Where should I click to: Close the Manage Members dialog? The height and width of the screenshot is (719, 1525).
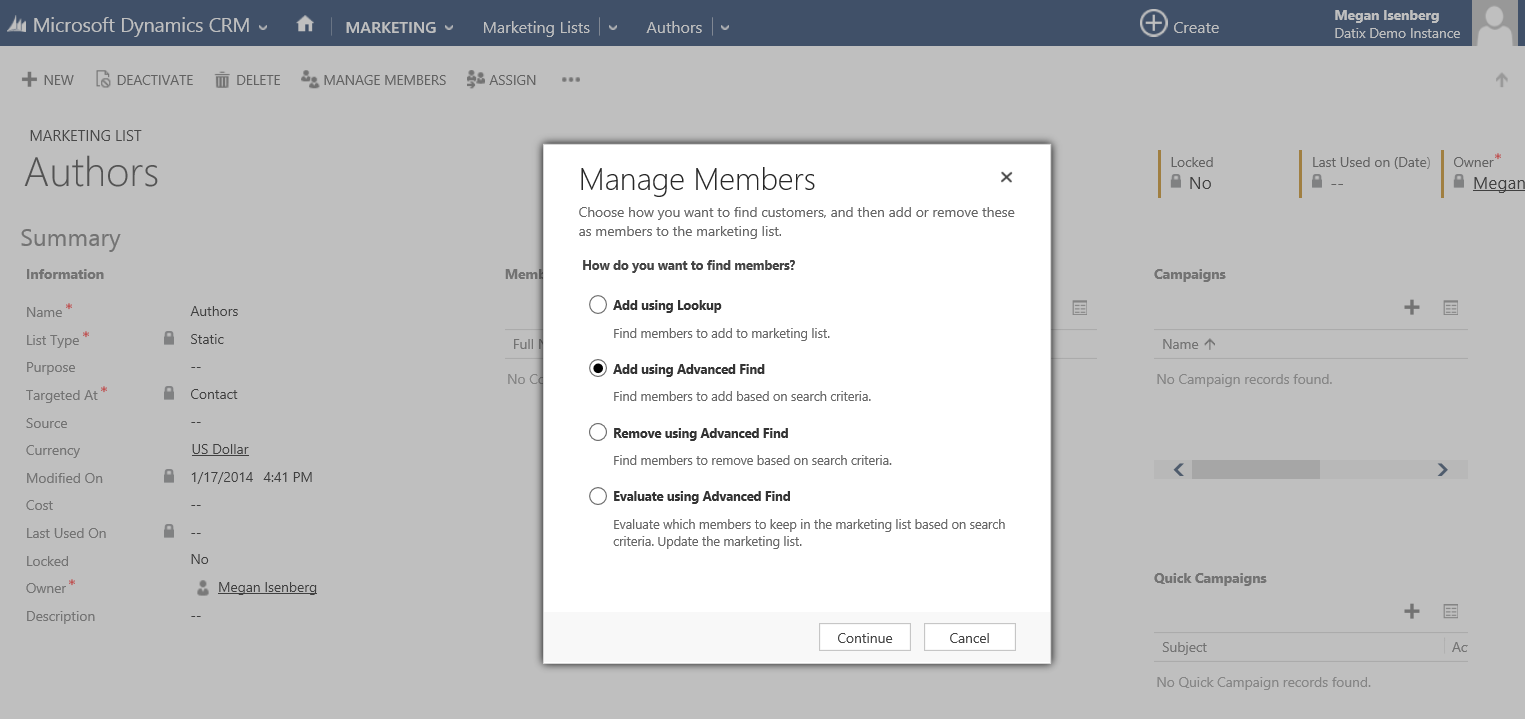pos(1007,177)
